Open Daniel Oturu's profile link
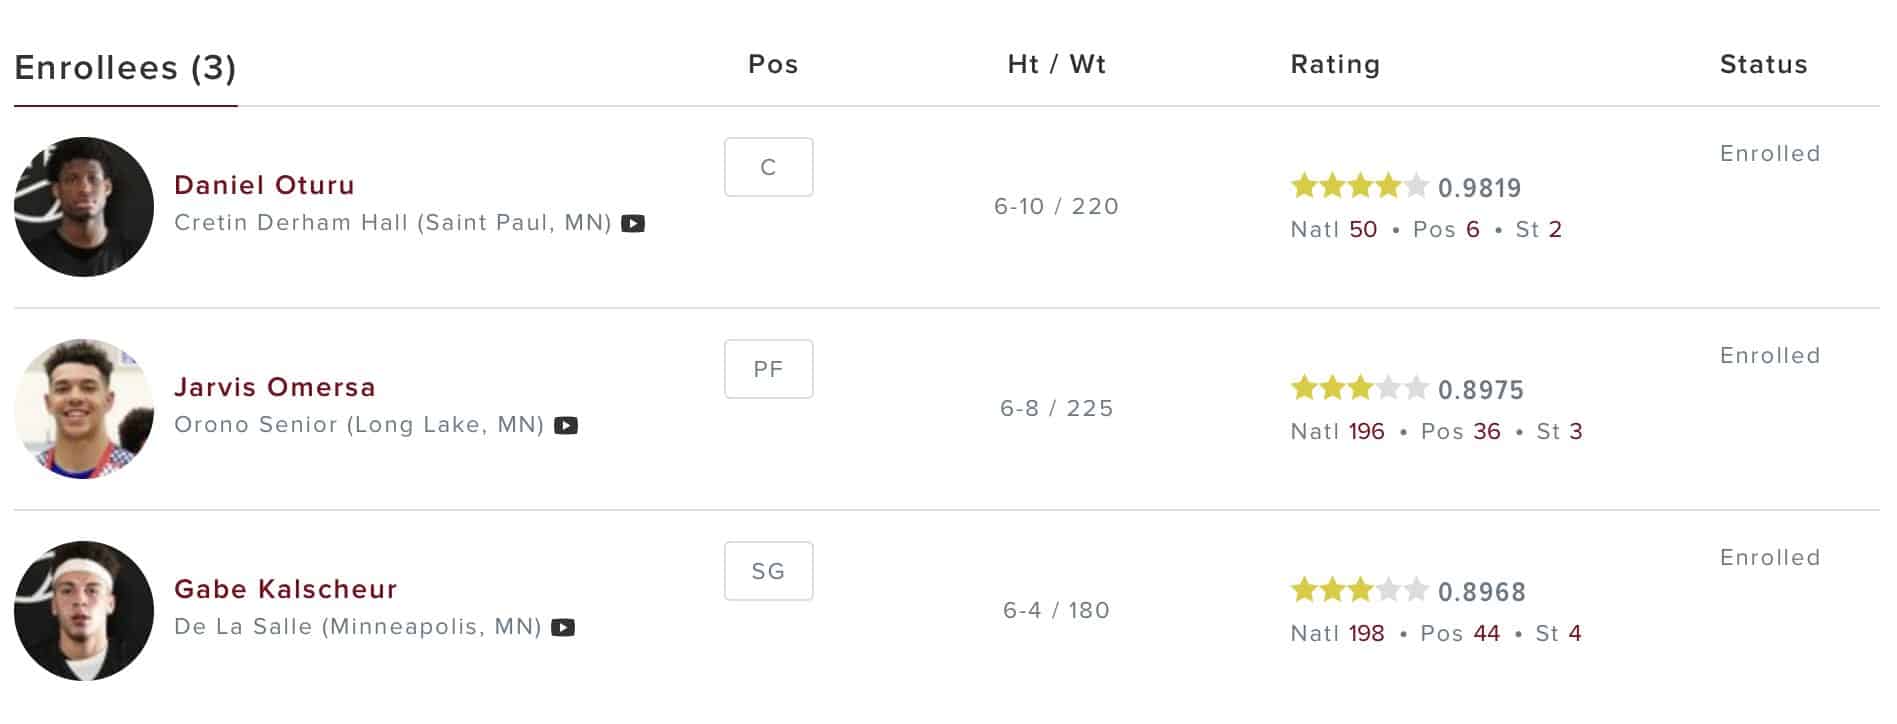Screen dimensions: 1897x724 [264, 185]
